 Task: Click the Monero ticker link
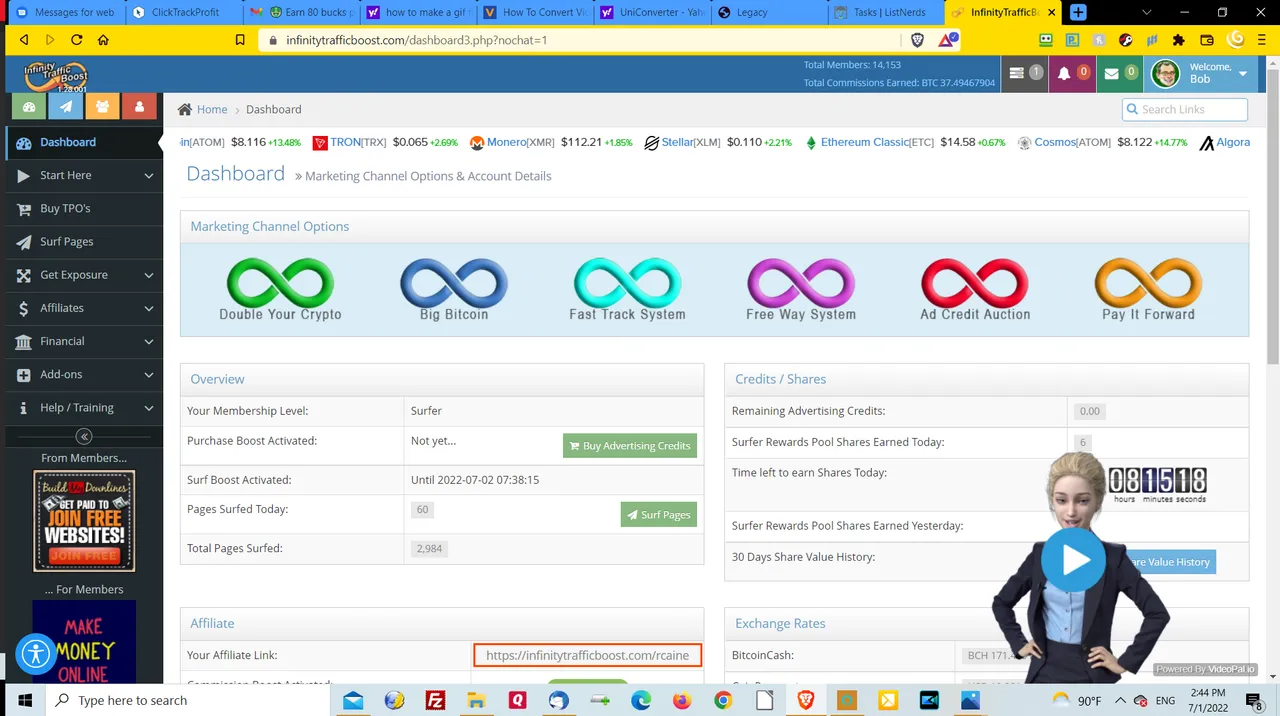[x=506, y=142]
